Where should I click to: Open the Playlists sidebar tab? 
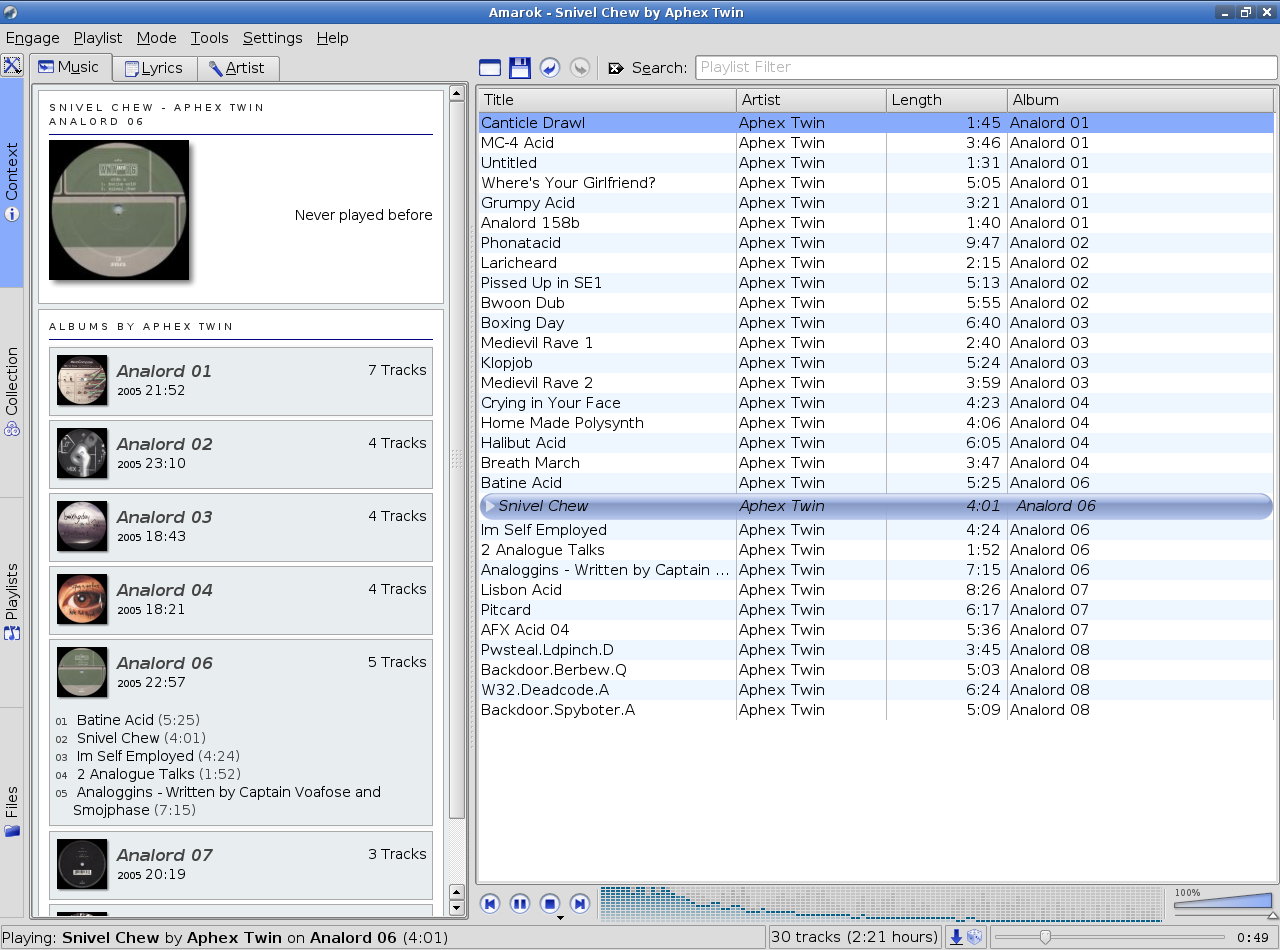[12, 602]
